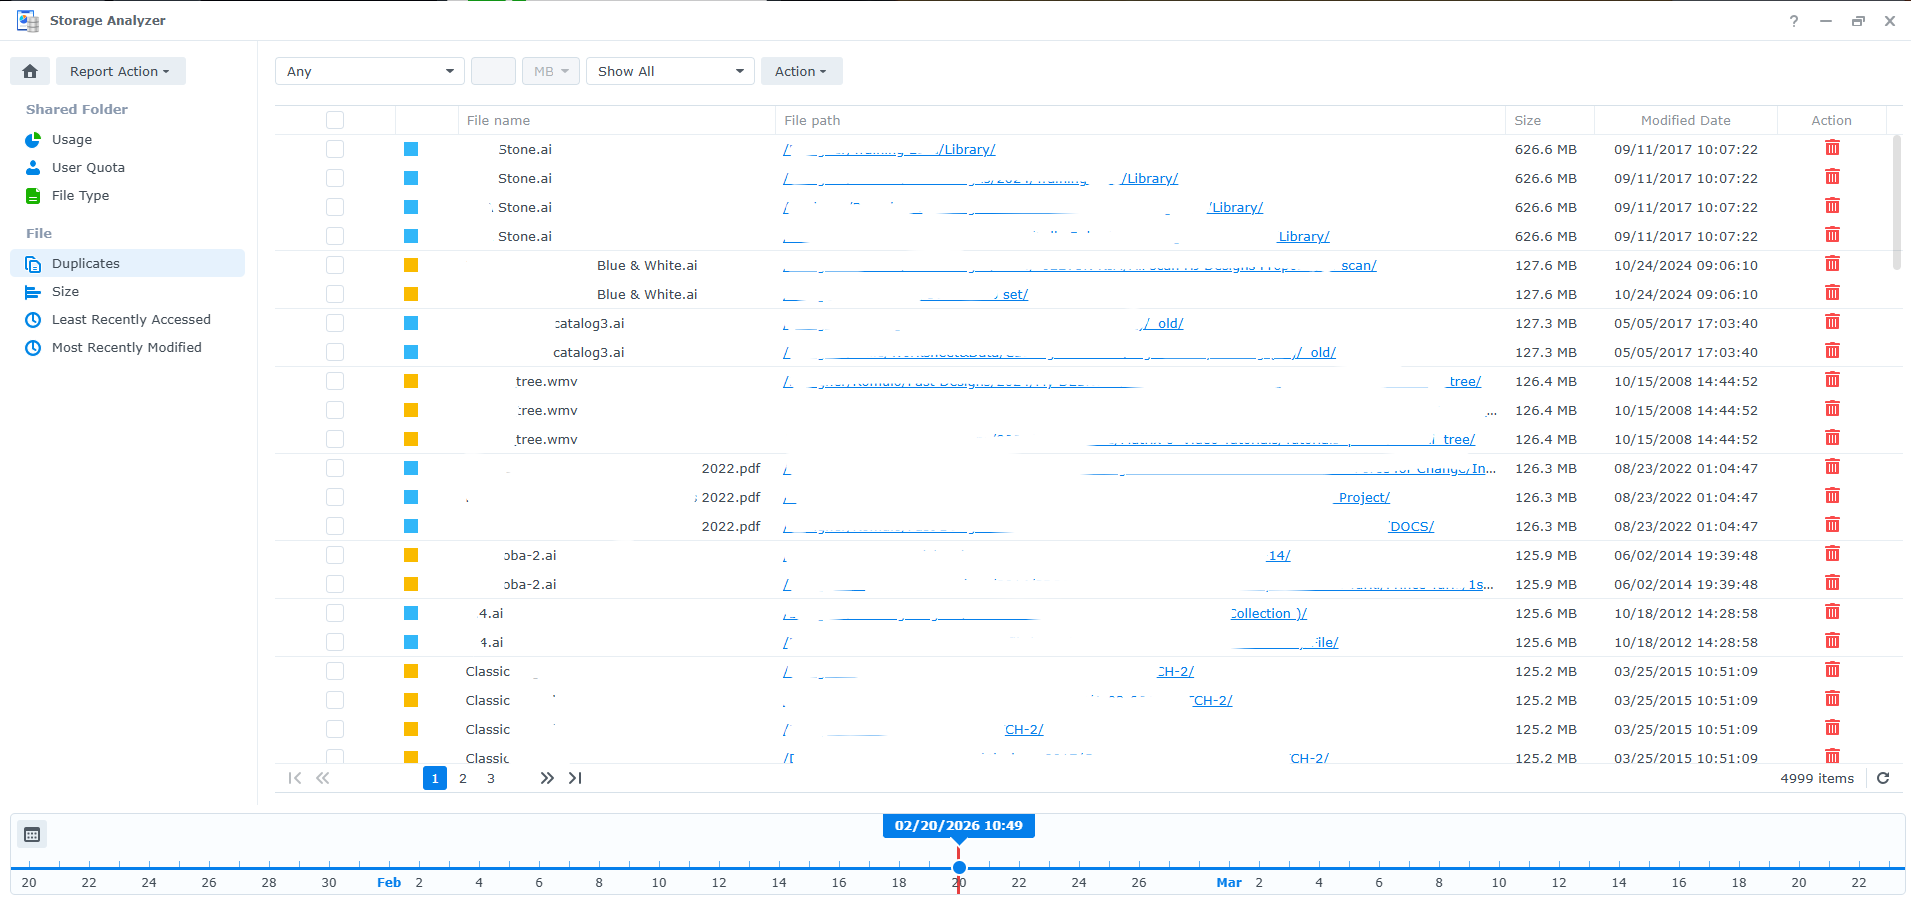Click the Action button in the toolbar
This screenshot has height=901, width=1911.
point(801,71)
